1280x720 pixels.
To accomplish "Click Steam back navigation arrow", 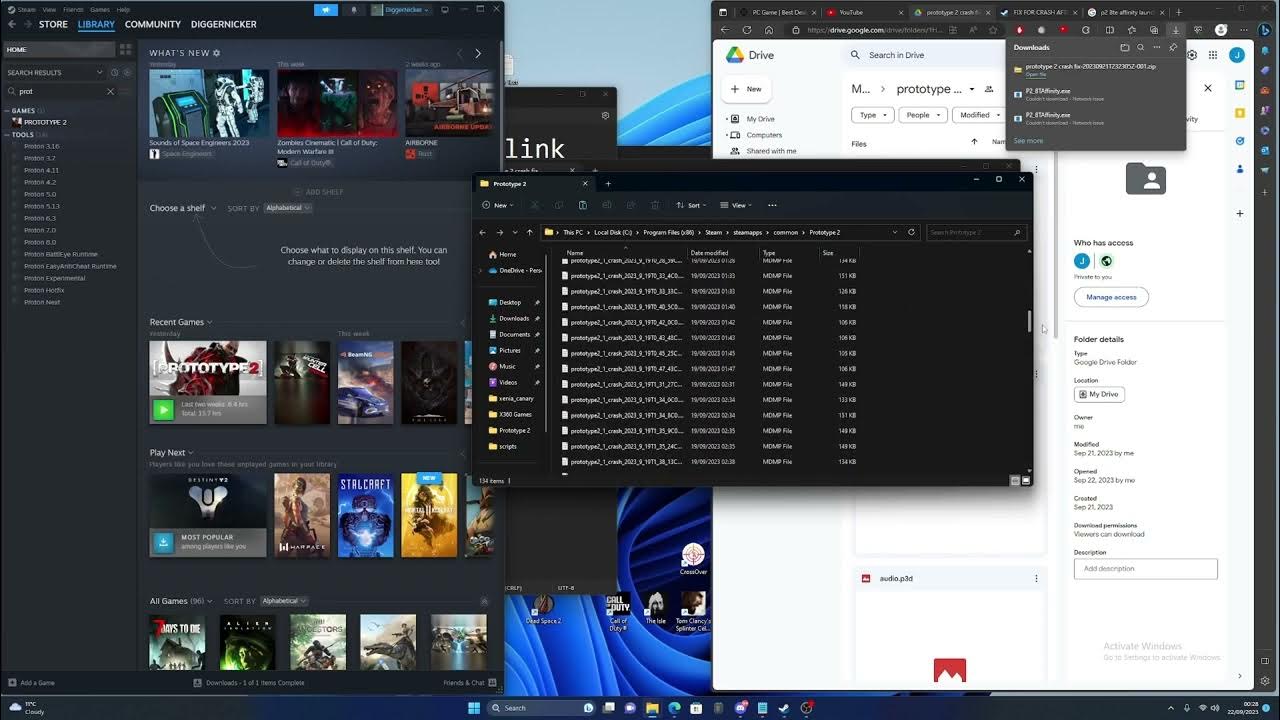I will tap(11, 24).
